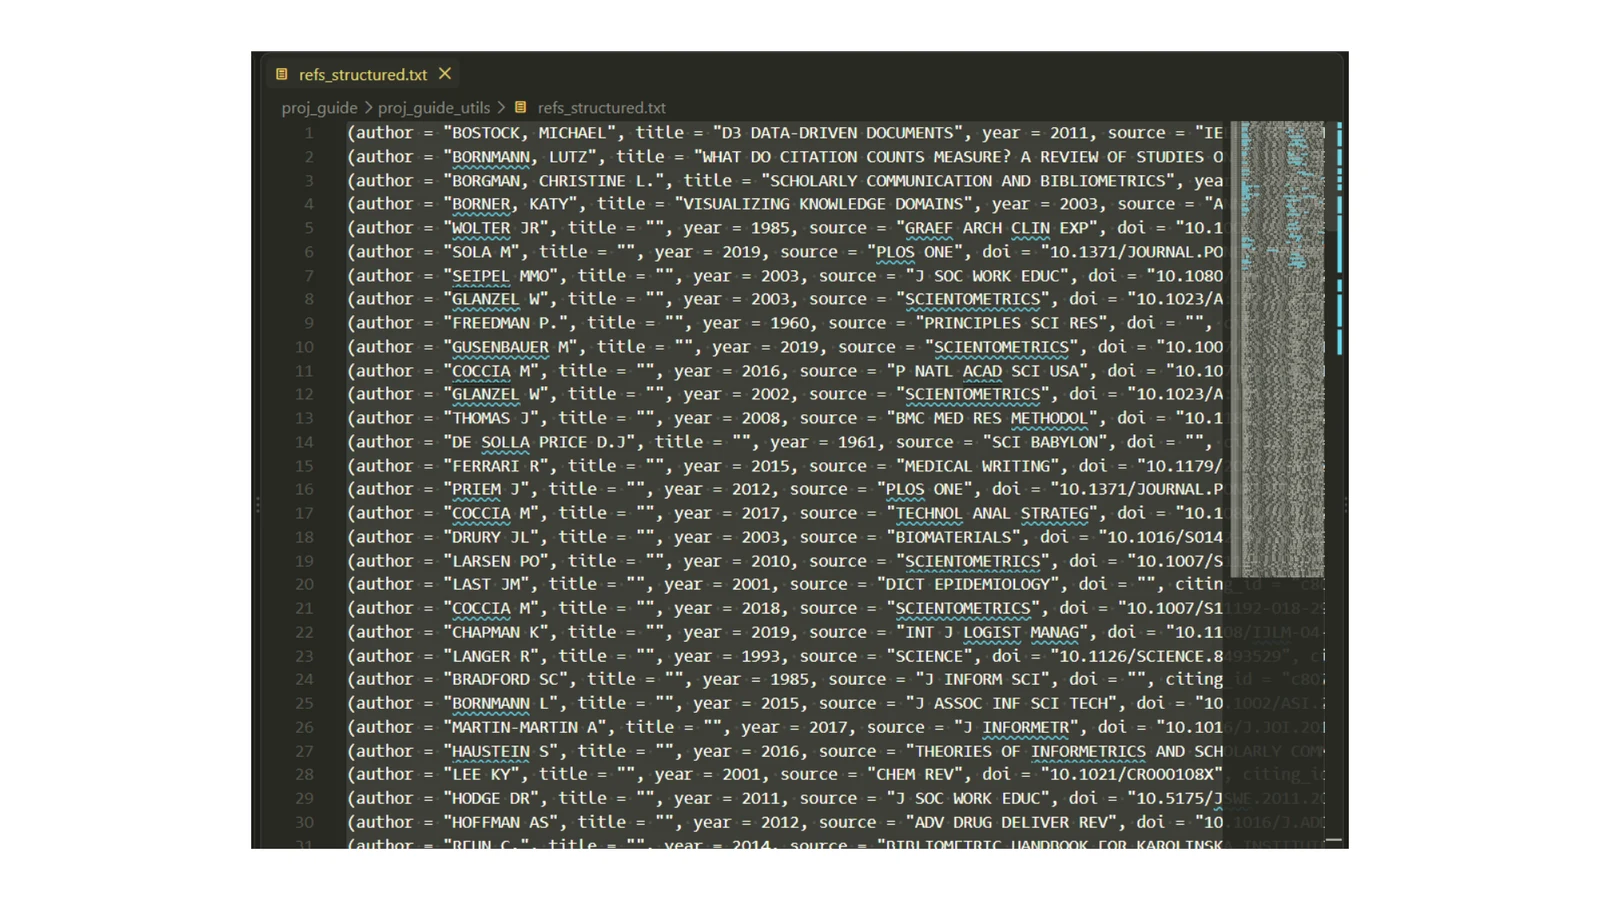Click the file icon on refs_structured.txt tab
1600x900 pixels.
click(x=282, y=74)
